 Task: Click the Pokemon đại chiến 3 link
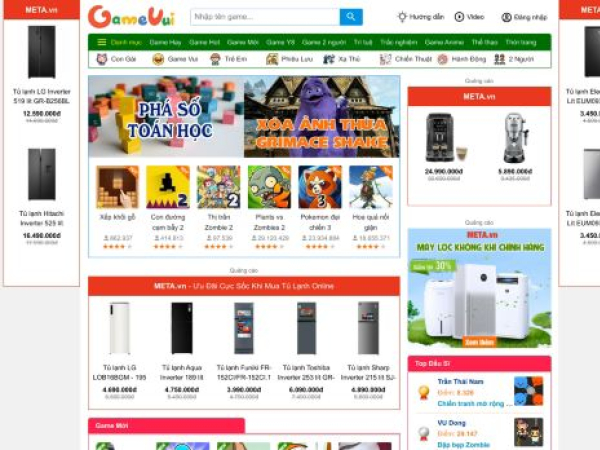tap(320, 222)
